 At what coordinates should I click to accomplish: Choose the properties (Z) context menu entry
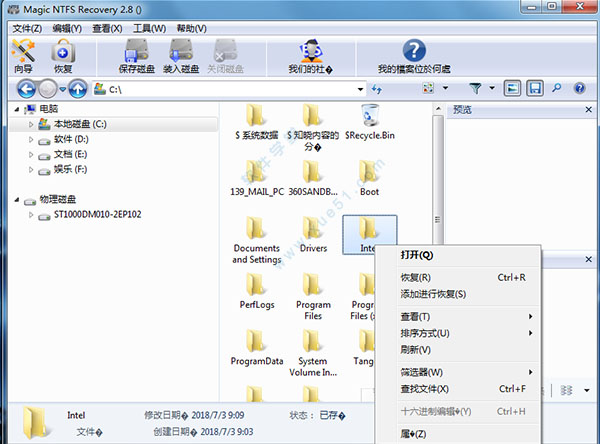click(x=458, y=434)
